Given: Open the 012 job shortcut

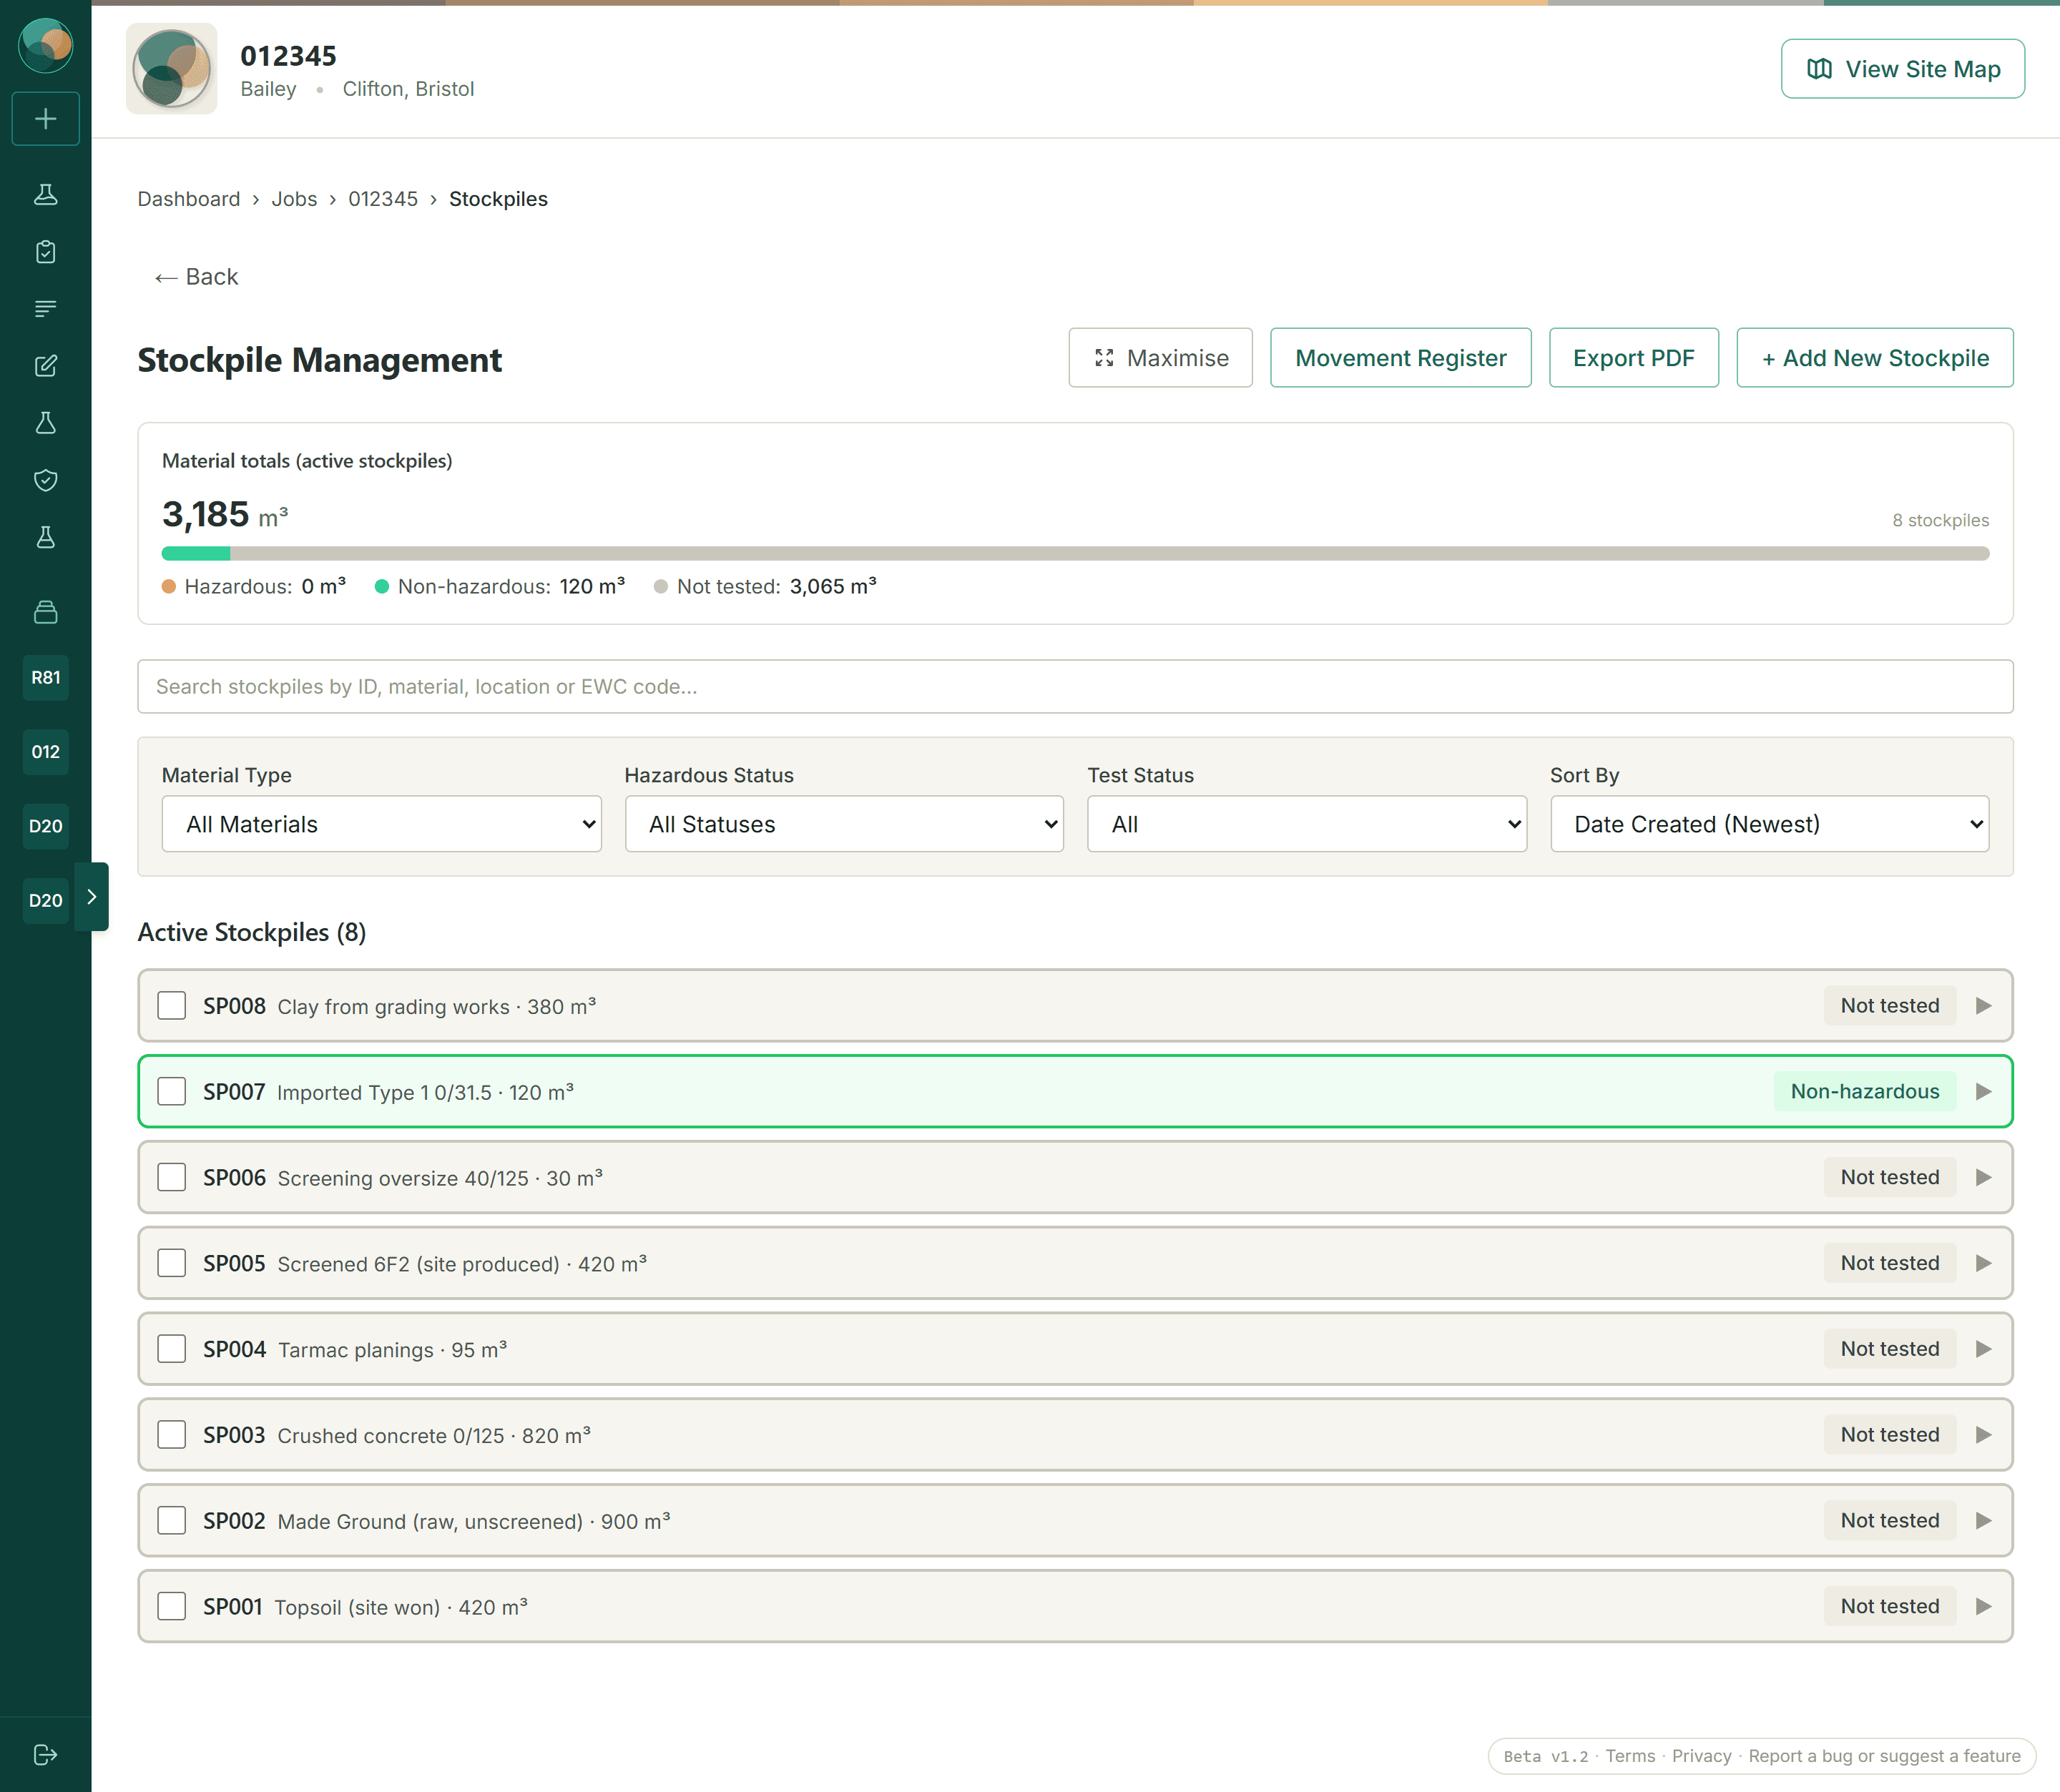Looking at the screenshot, I should click(45, 752).
